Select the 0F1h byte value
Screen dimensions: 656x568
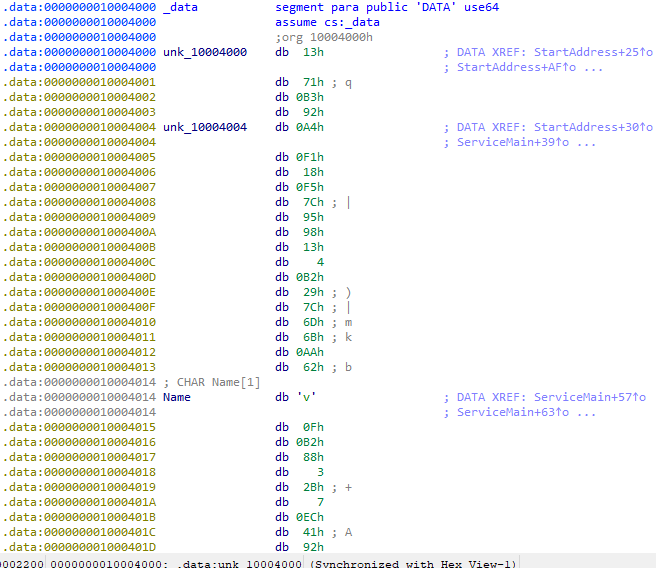tap(312, 157)
